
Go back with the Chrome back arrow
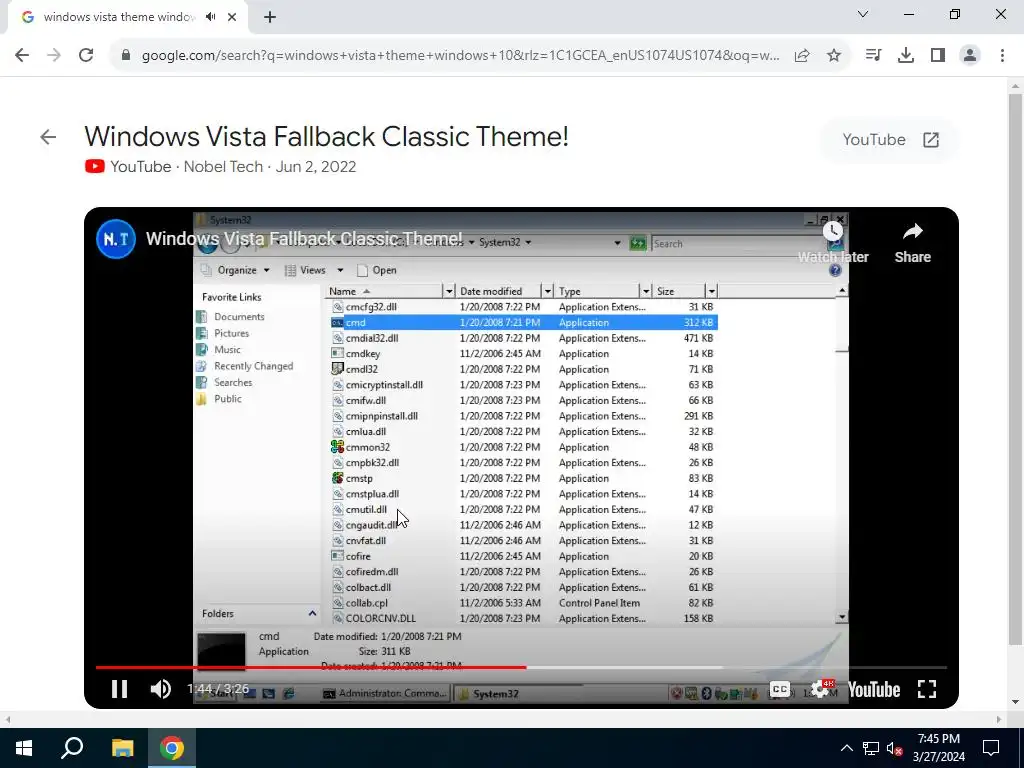point(22,56)
